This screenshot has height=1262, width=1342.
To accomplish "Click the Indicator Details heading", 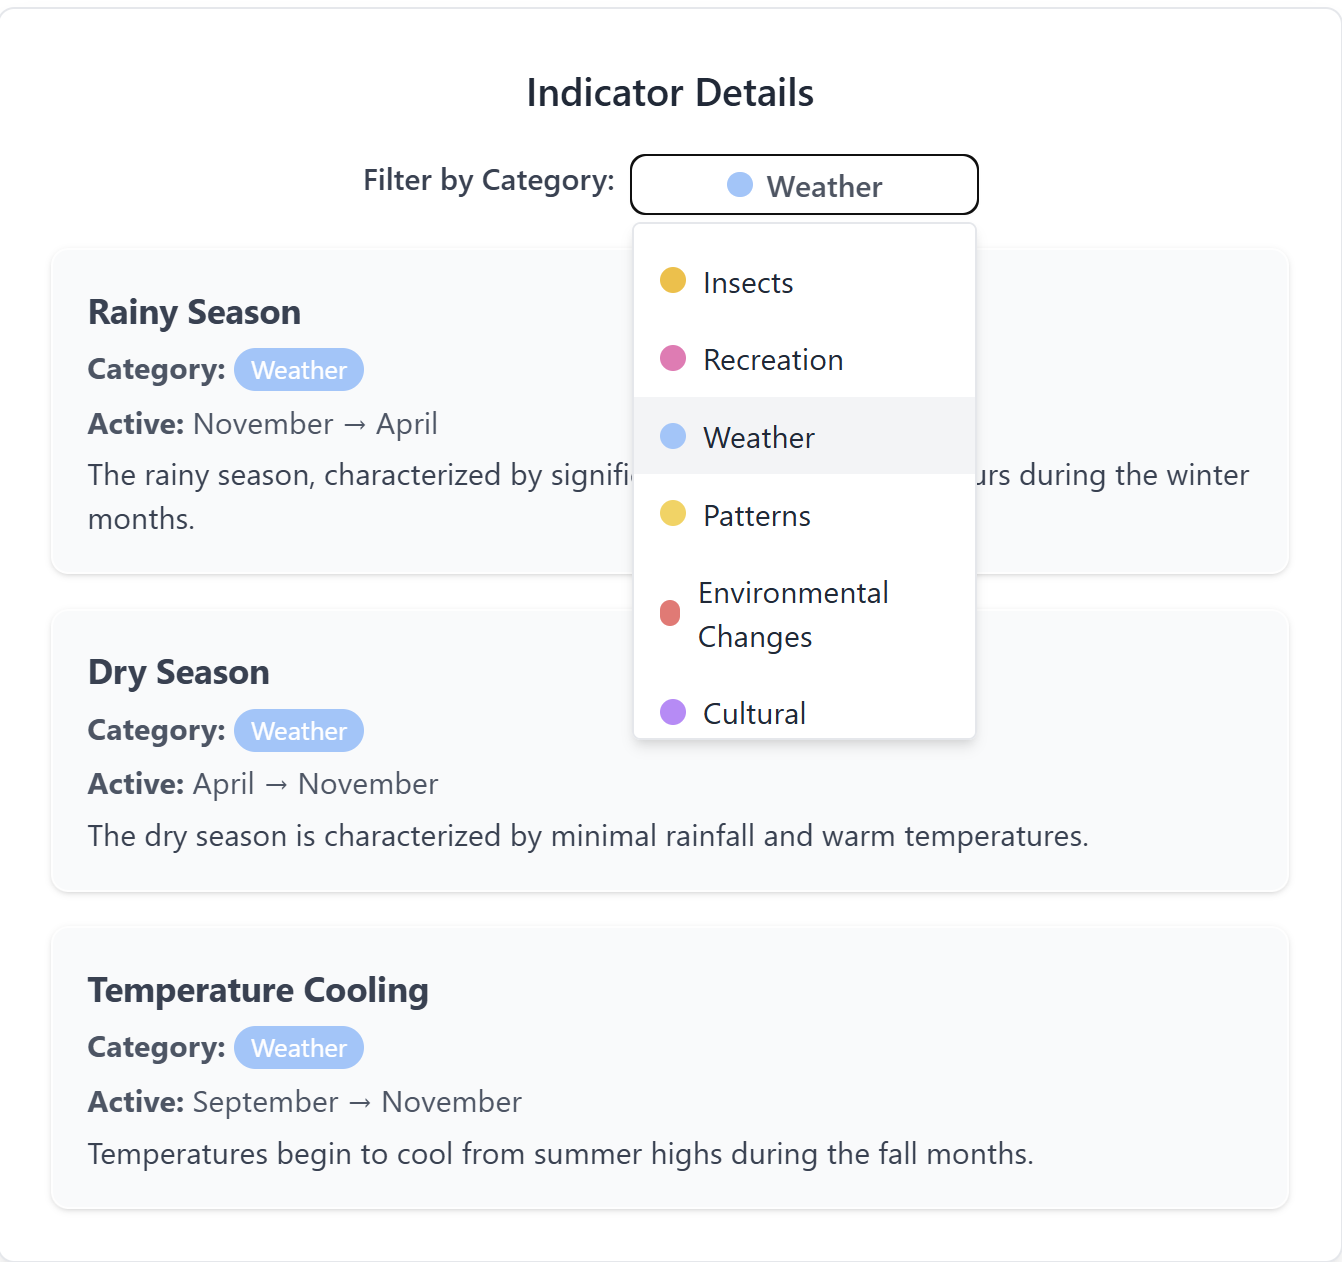I will coord(670,93).
